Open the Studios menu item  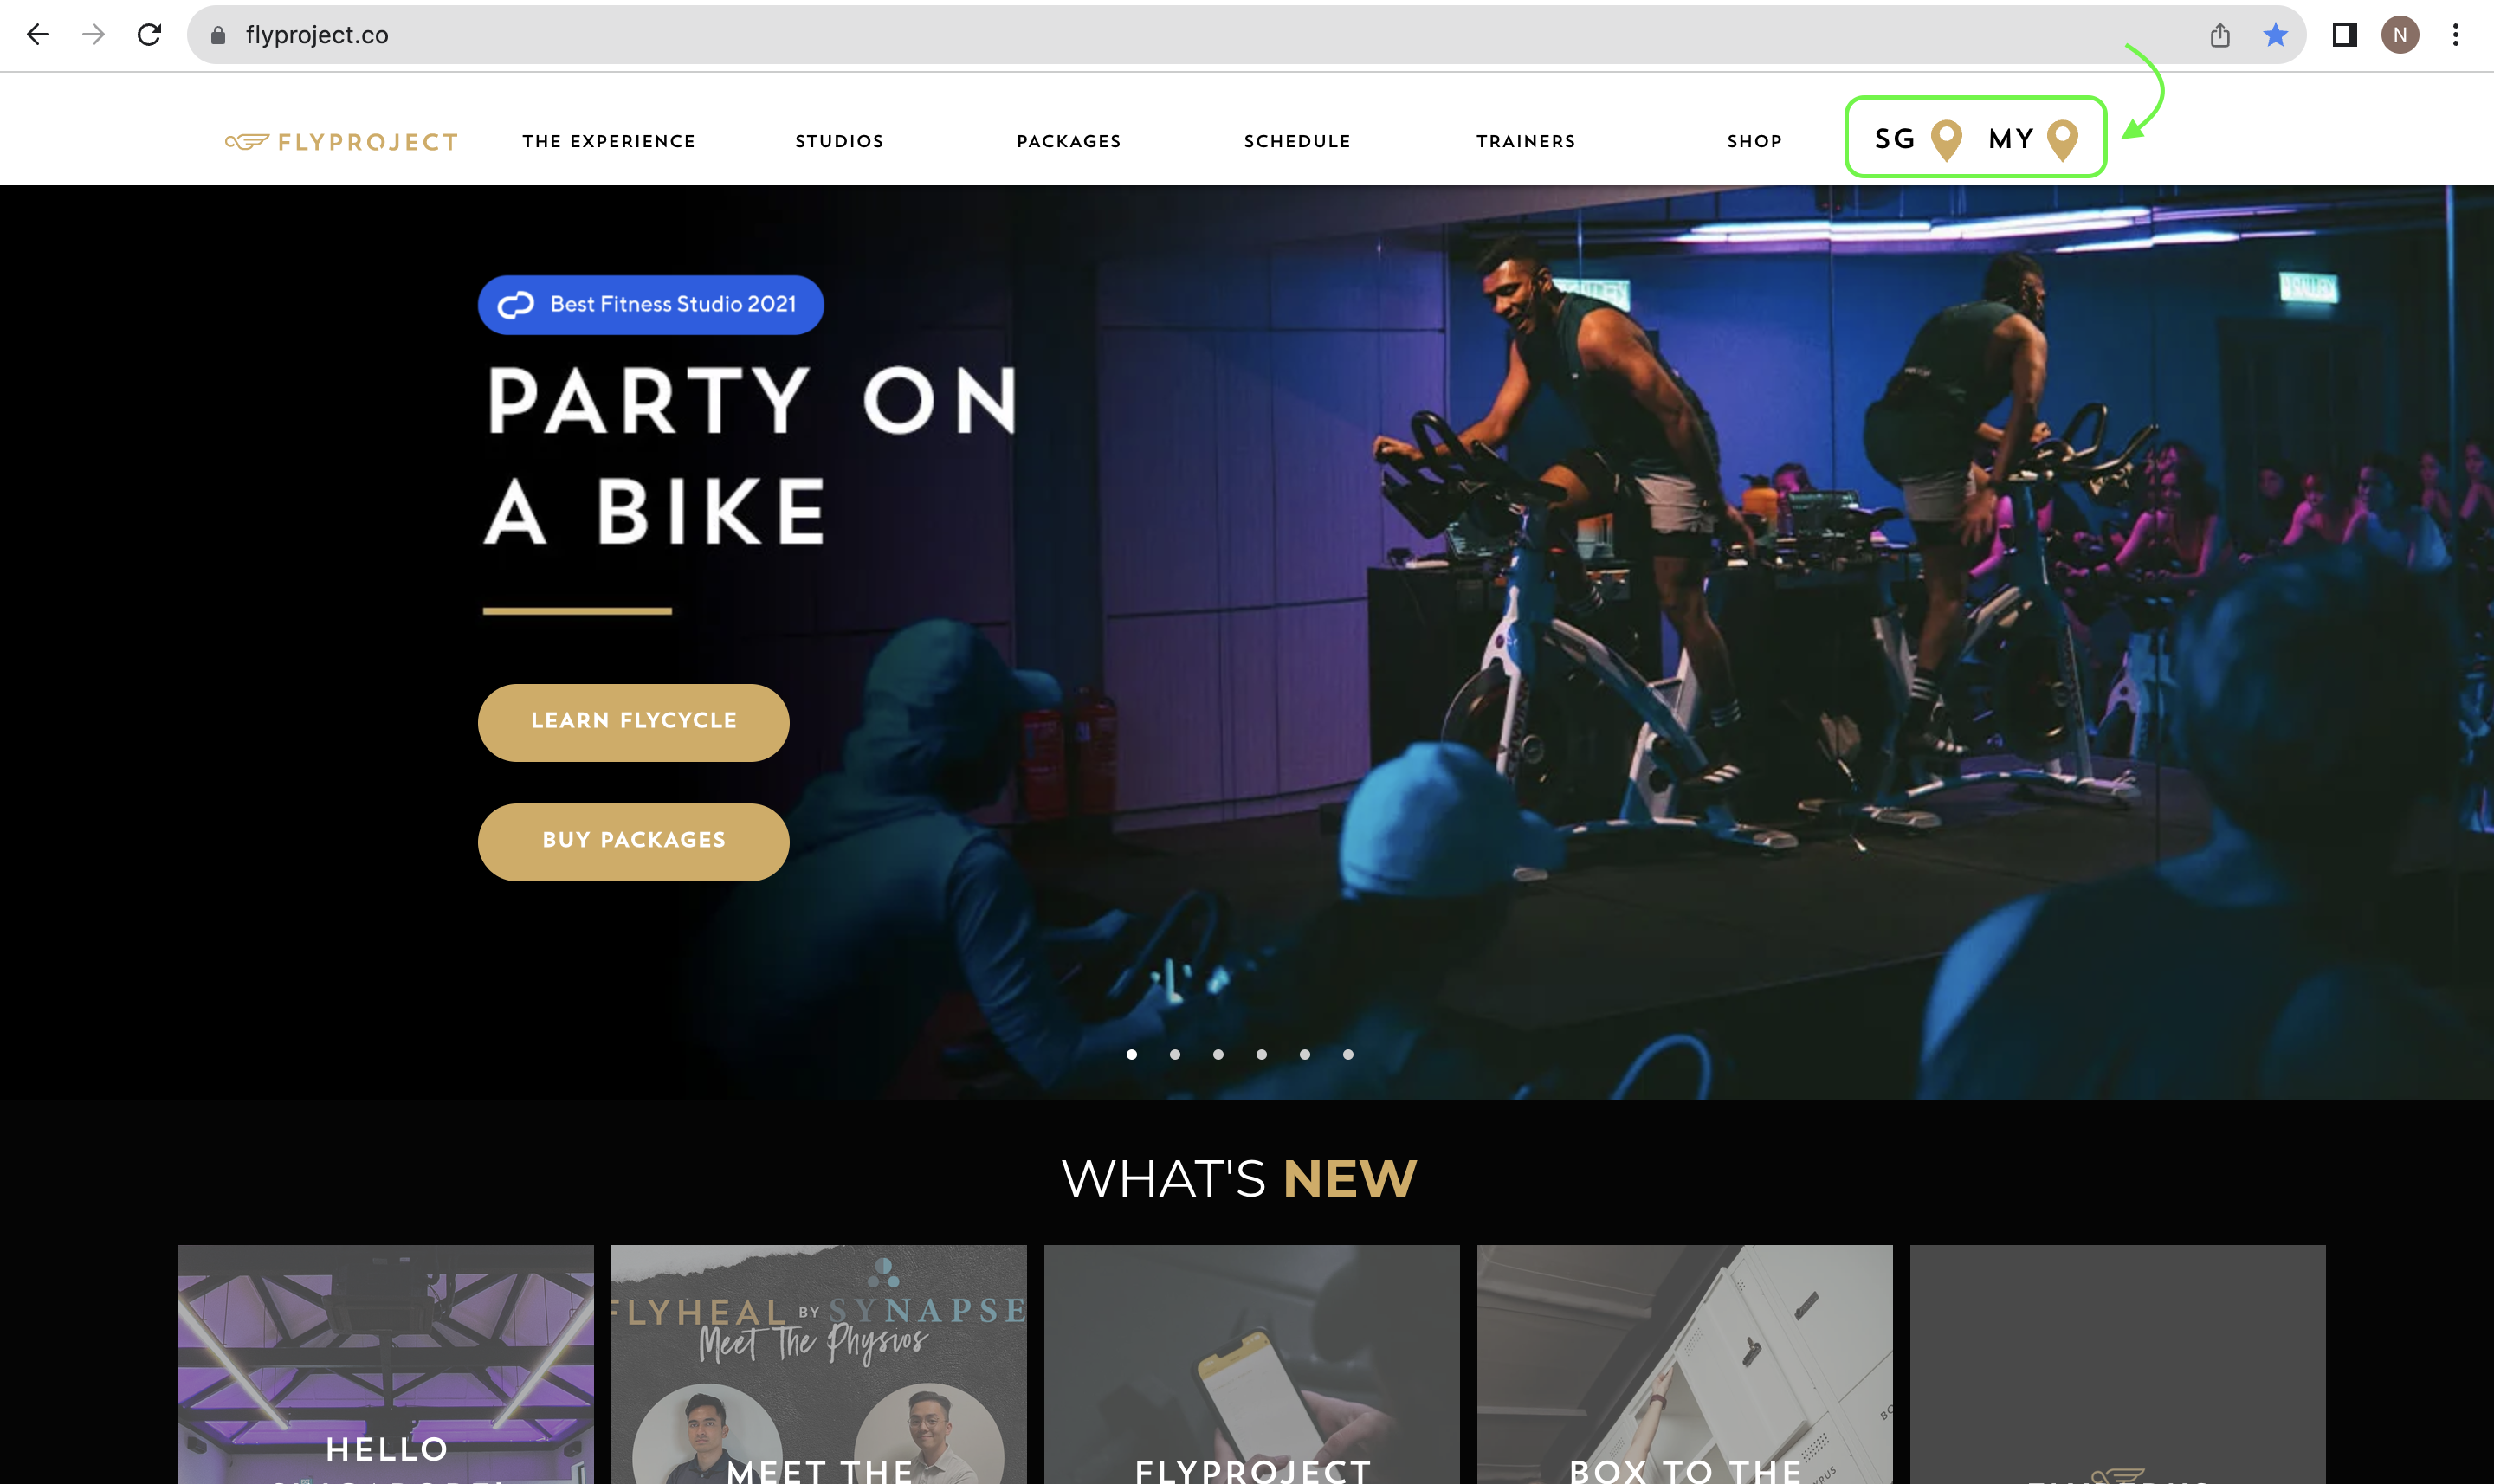coord(840,141)
